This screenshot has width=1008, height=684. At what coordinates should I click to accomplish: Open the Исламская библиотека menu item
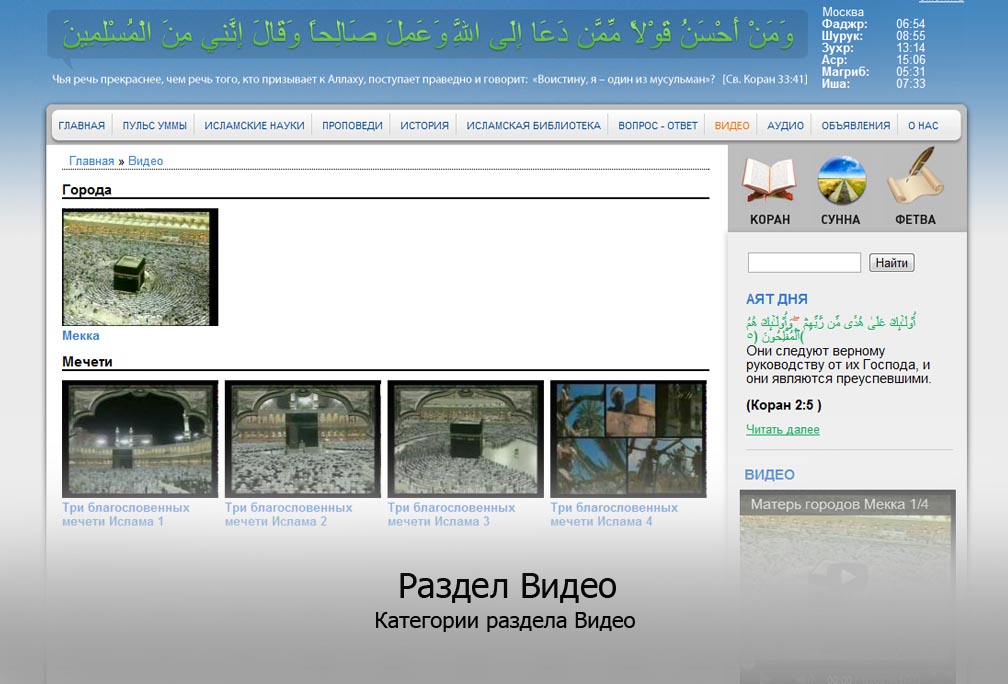coord(534,125)
